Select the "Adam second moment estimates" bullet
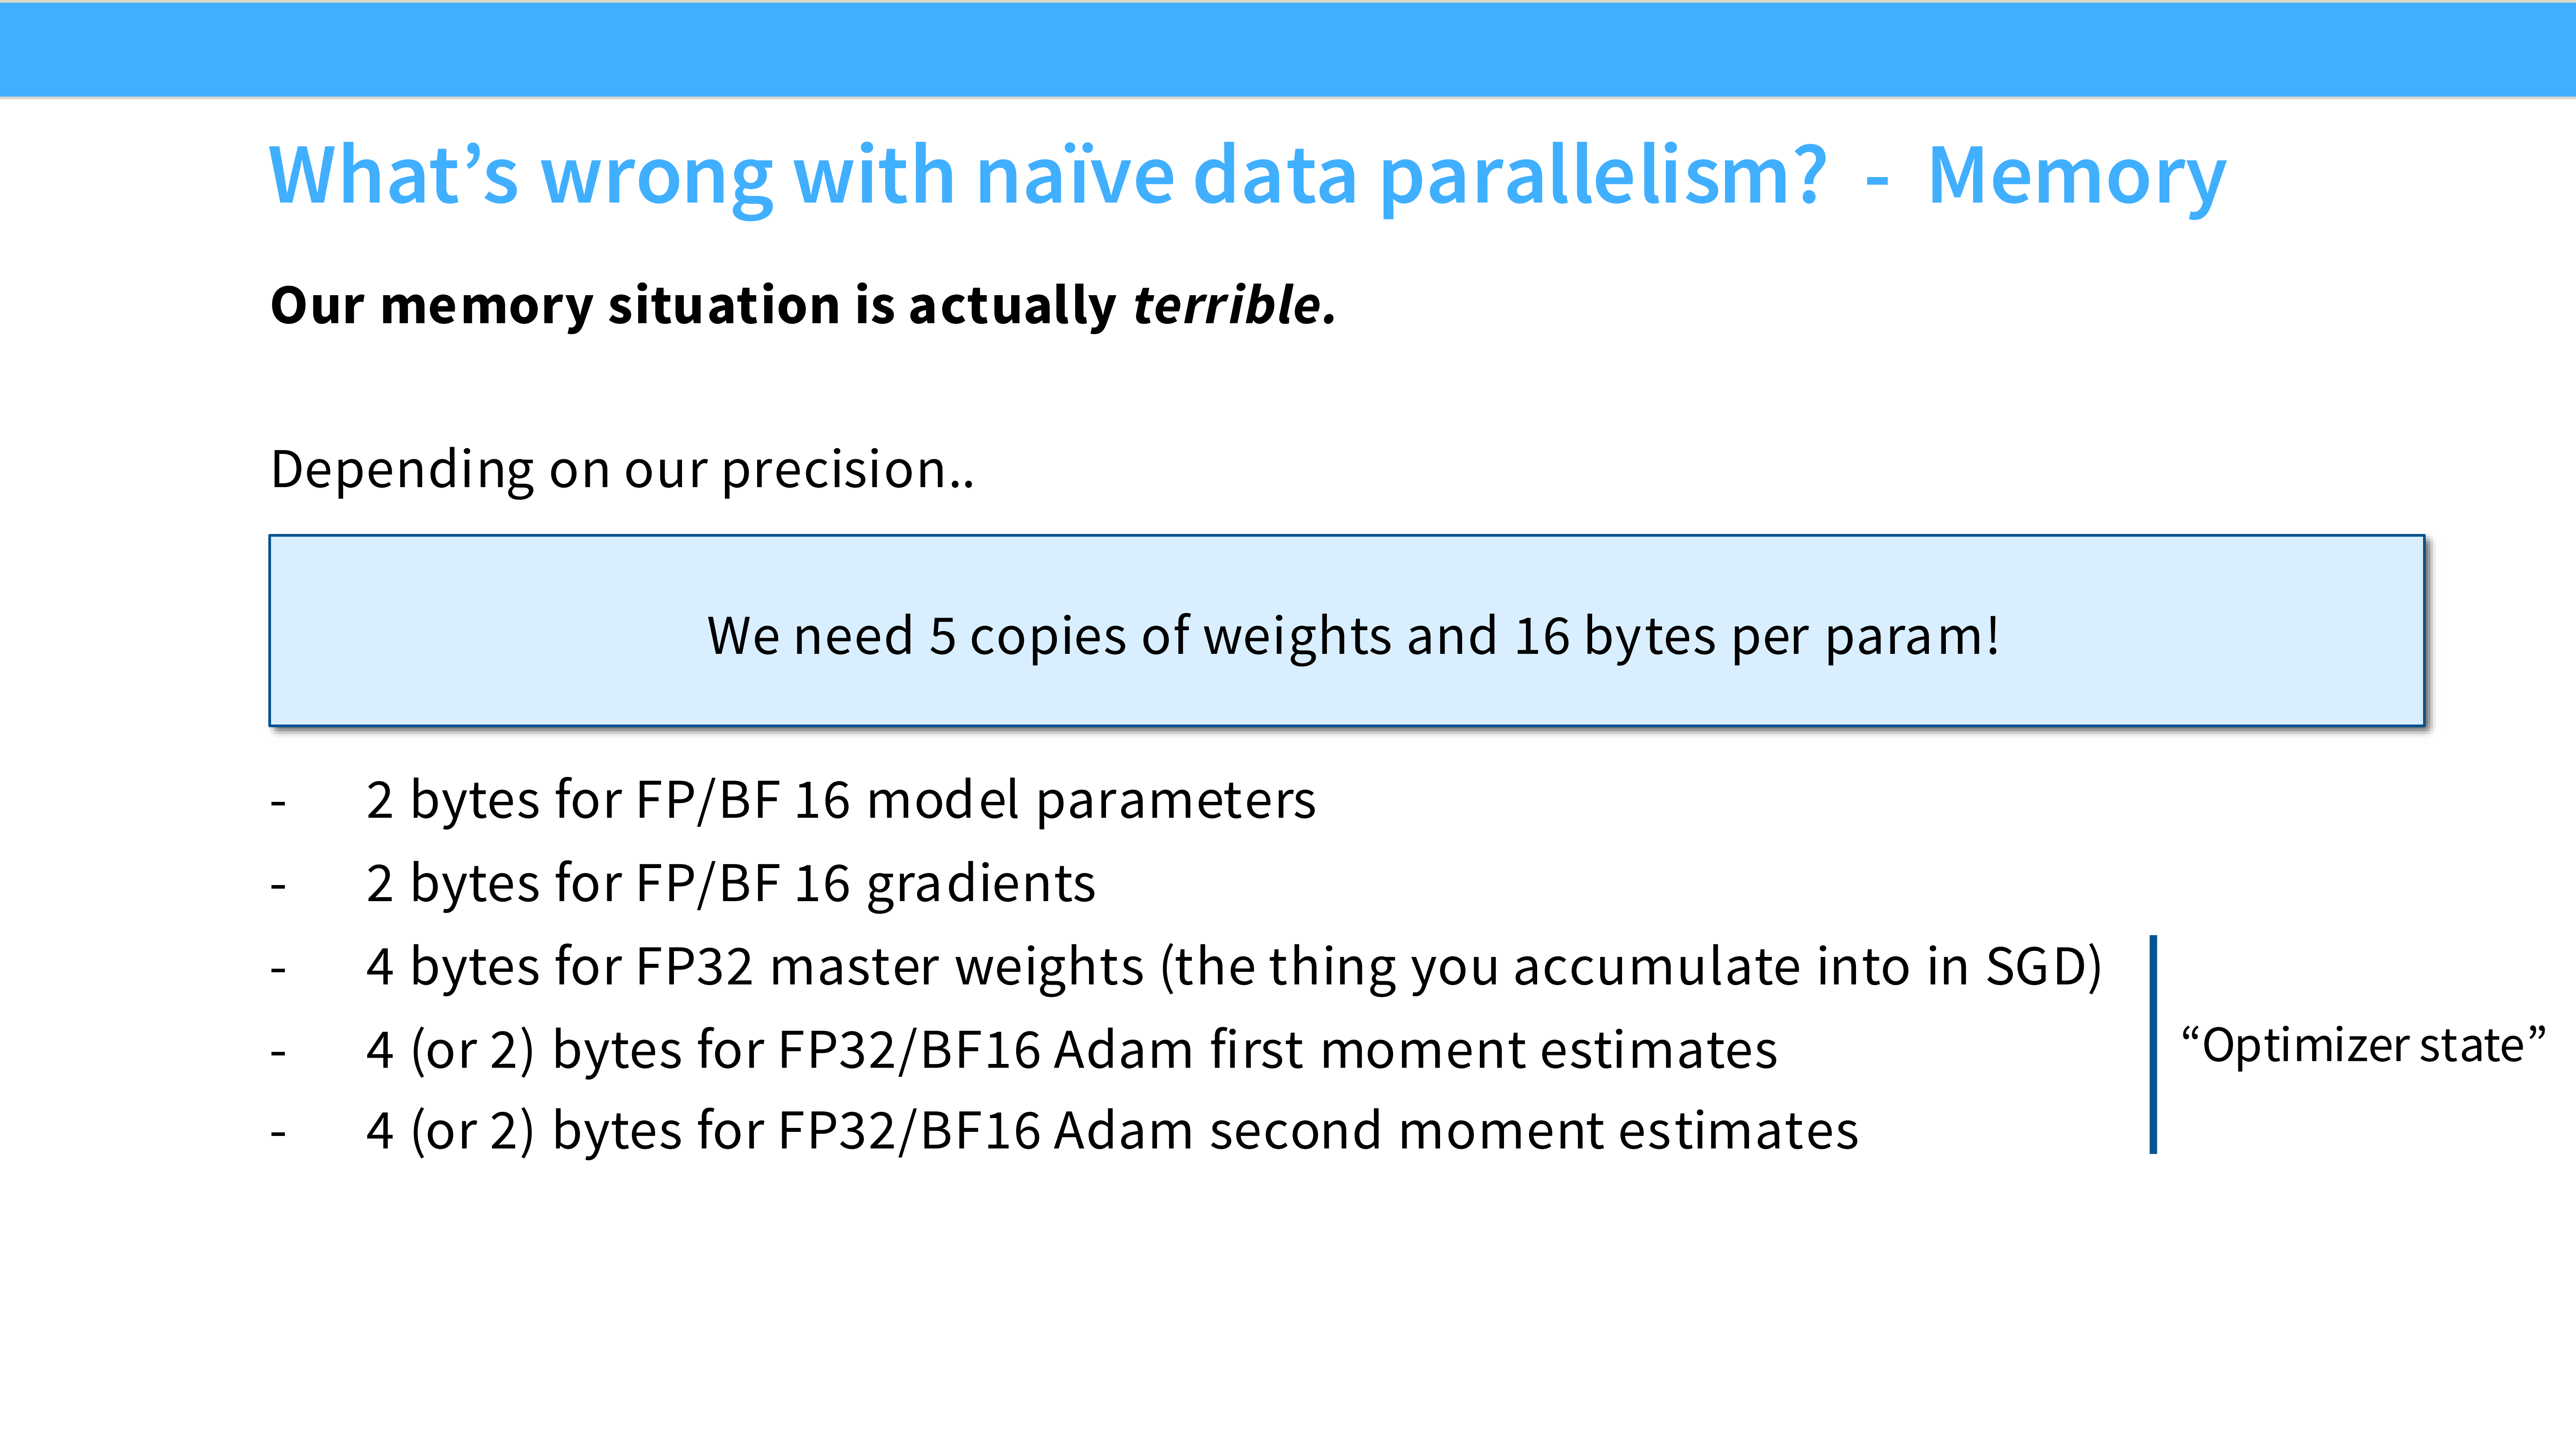This screenshot has height=1449, width=2576. [x=1111, y=1131]
